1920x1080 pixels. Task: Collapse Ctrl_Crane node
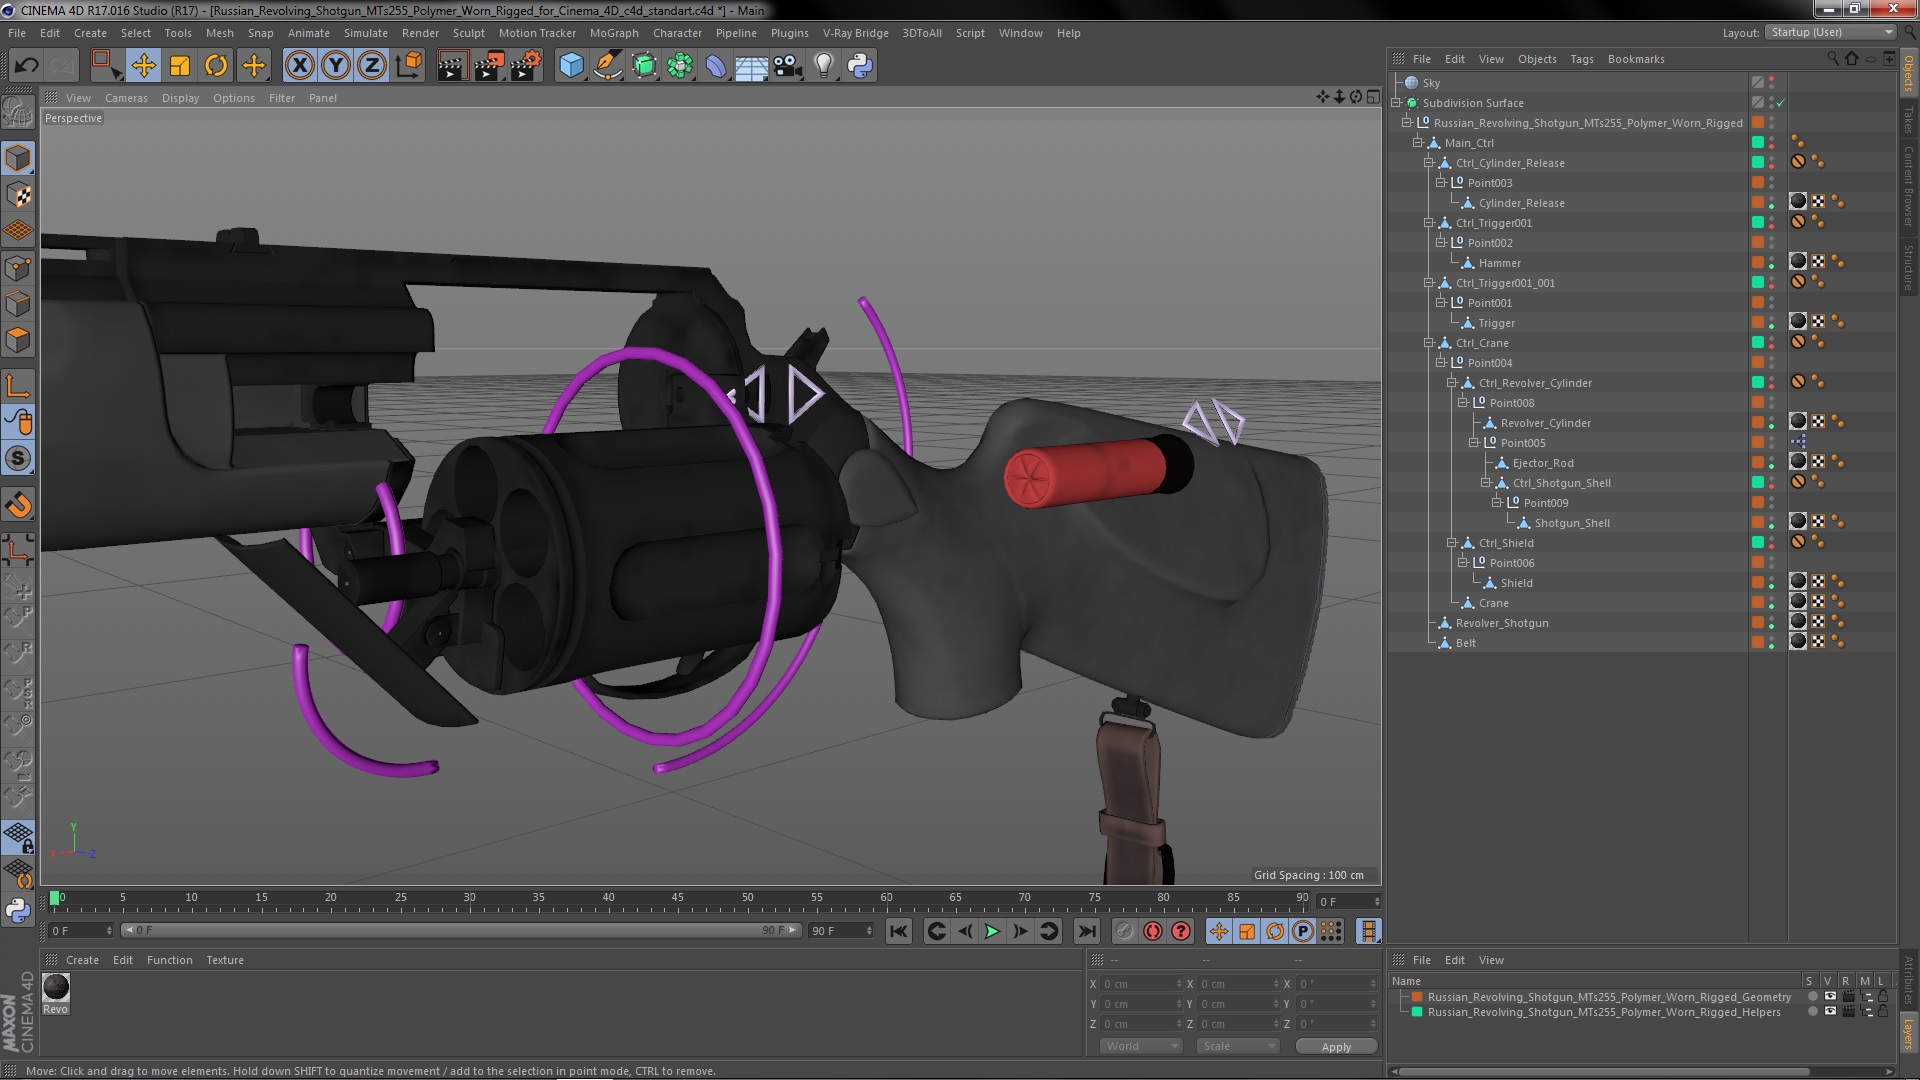coord(1429,343)
